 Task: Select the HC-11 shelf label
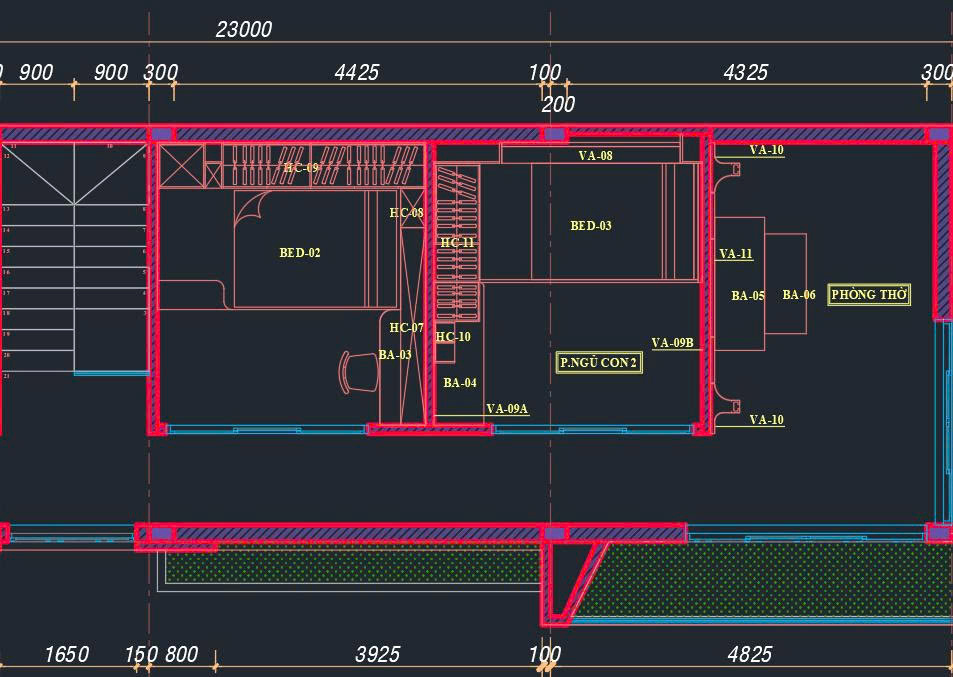coord(457,243)
